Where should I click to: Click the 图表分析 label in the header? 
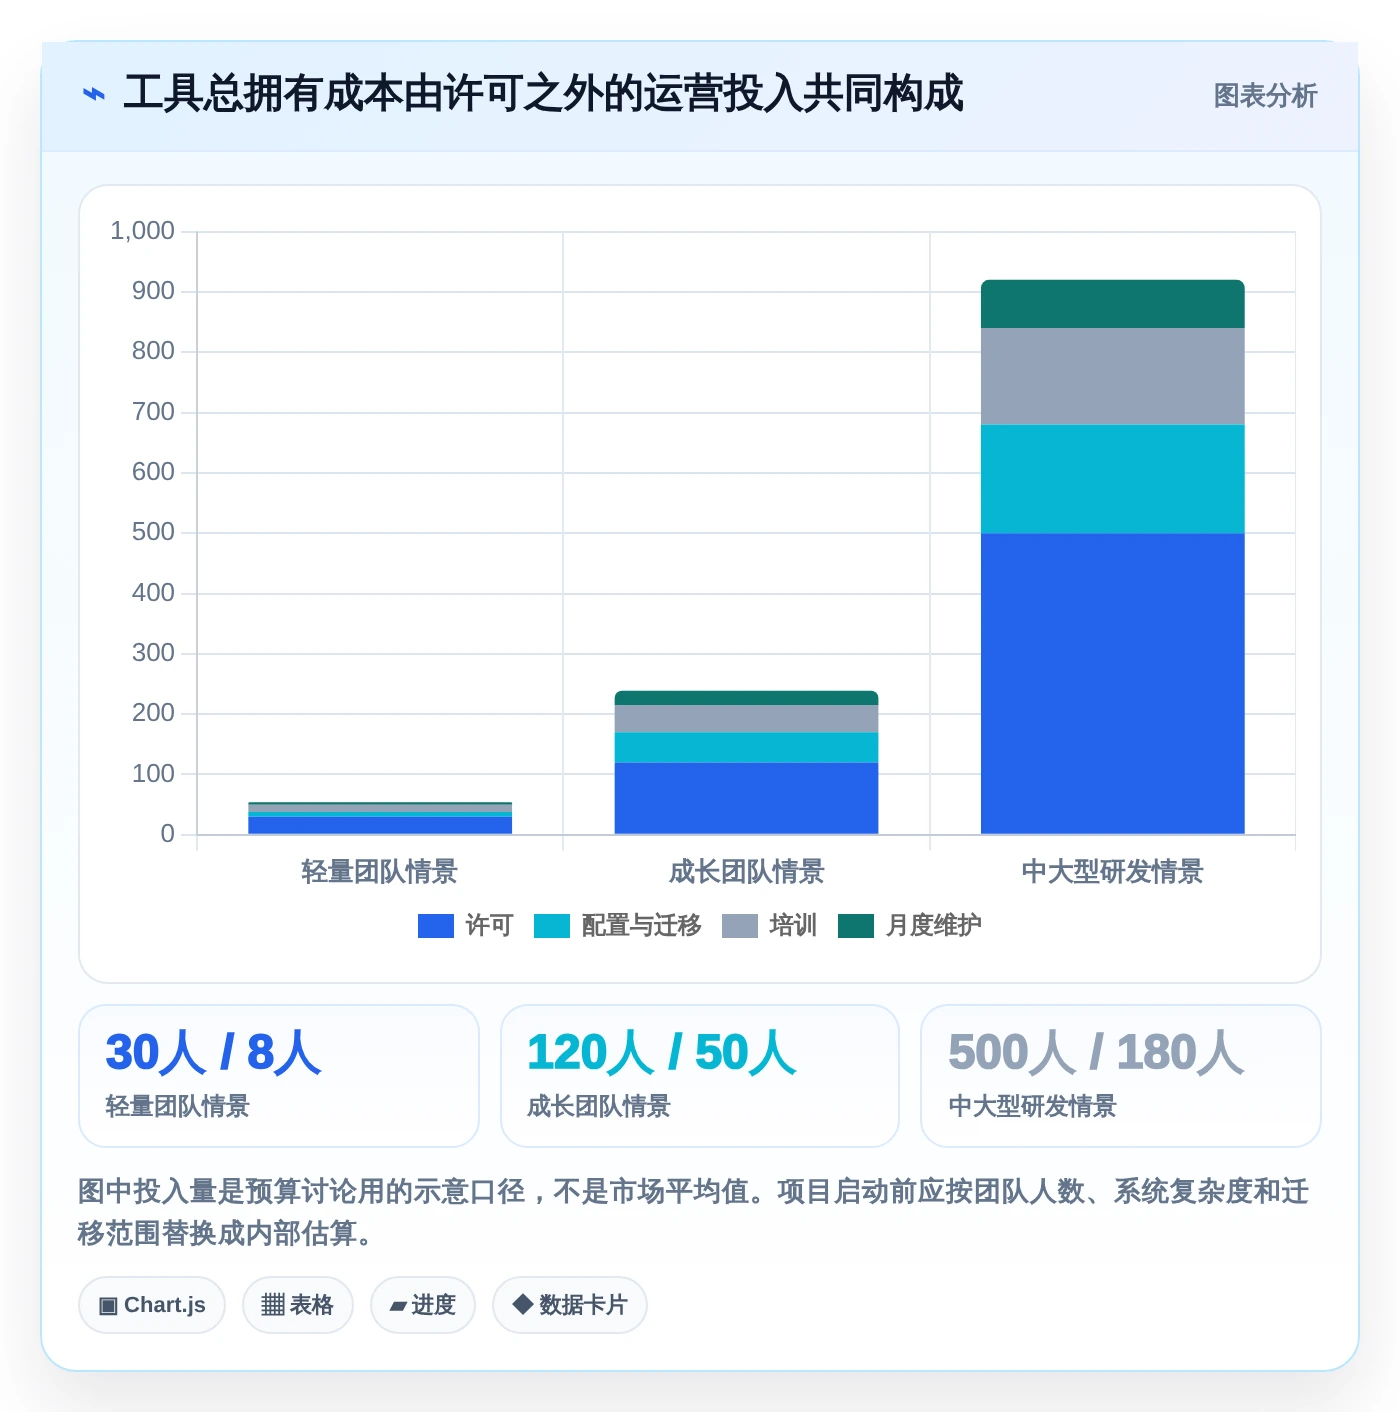click(1265, 96)
